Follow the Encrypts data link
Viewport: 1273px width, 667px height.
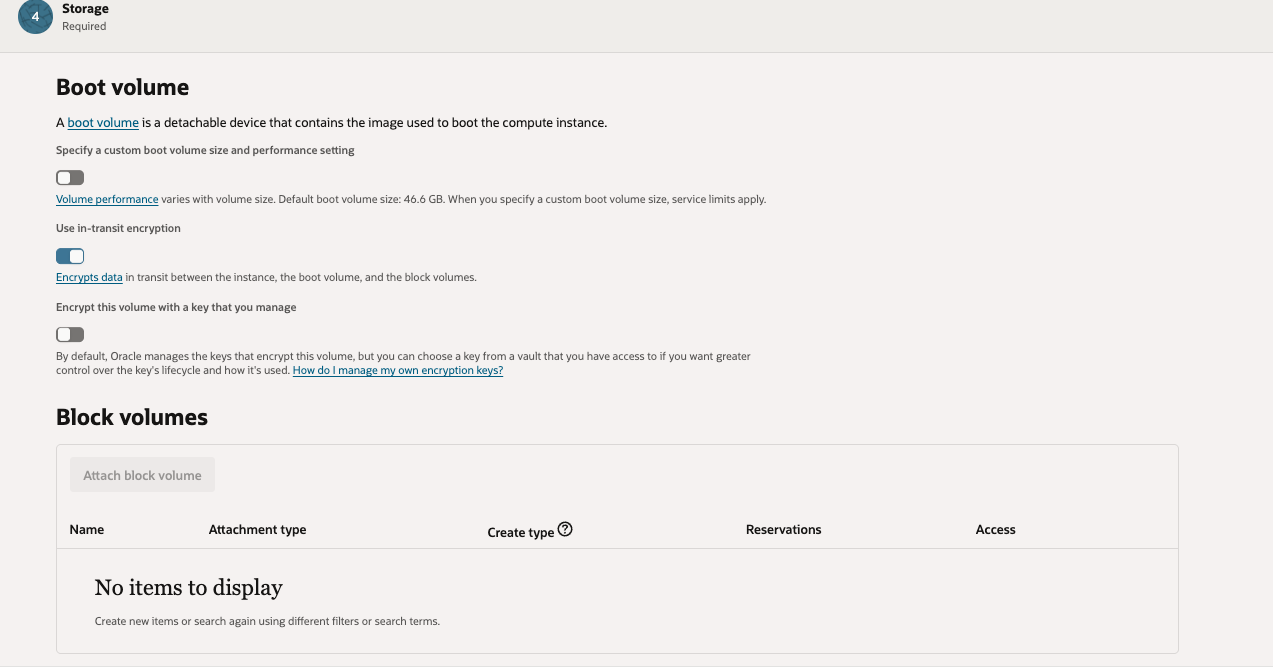[89, 277]
